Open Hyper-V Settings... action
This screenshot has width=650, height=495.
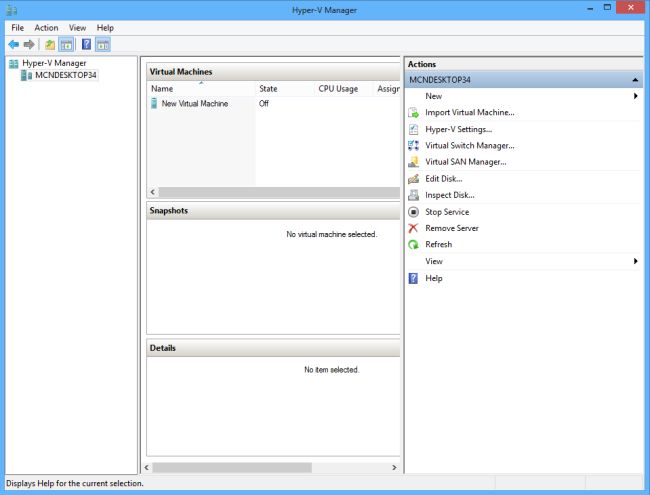click(x=458, y=129)
